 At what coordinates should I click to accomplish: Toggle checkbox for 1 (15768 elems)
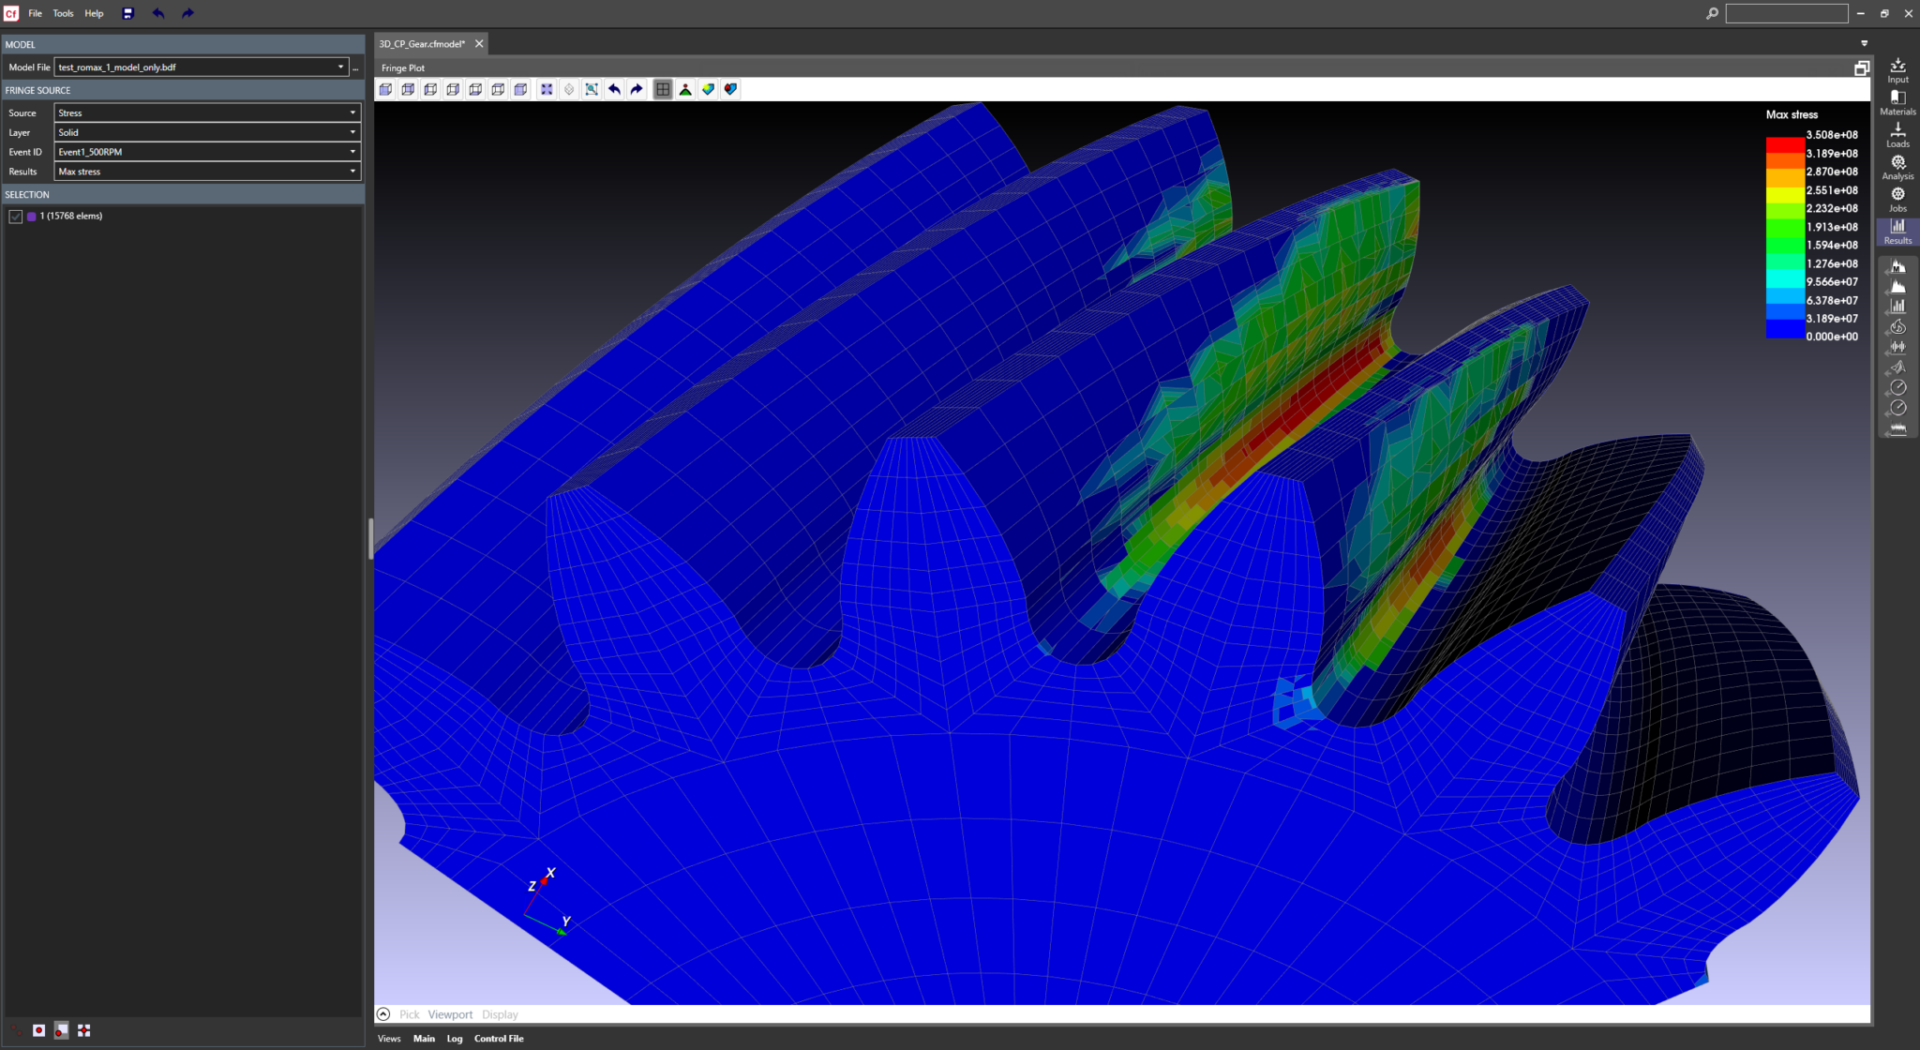[x=16, y=216]
